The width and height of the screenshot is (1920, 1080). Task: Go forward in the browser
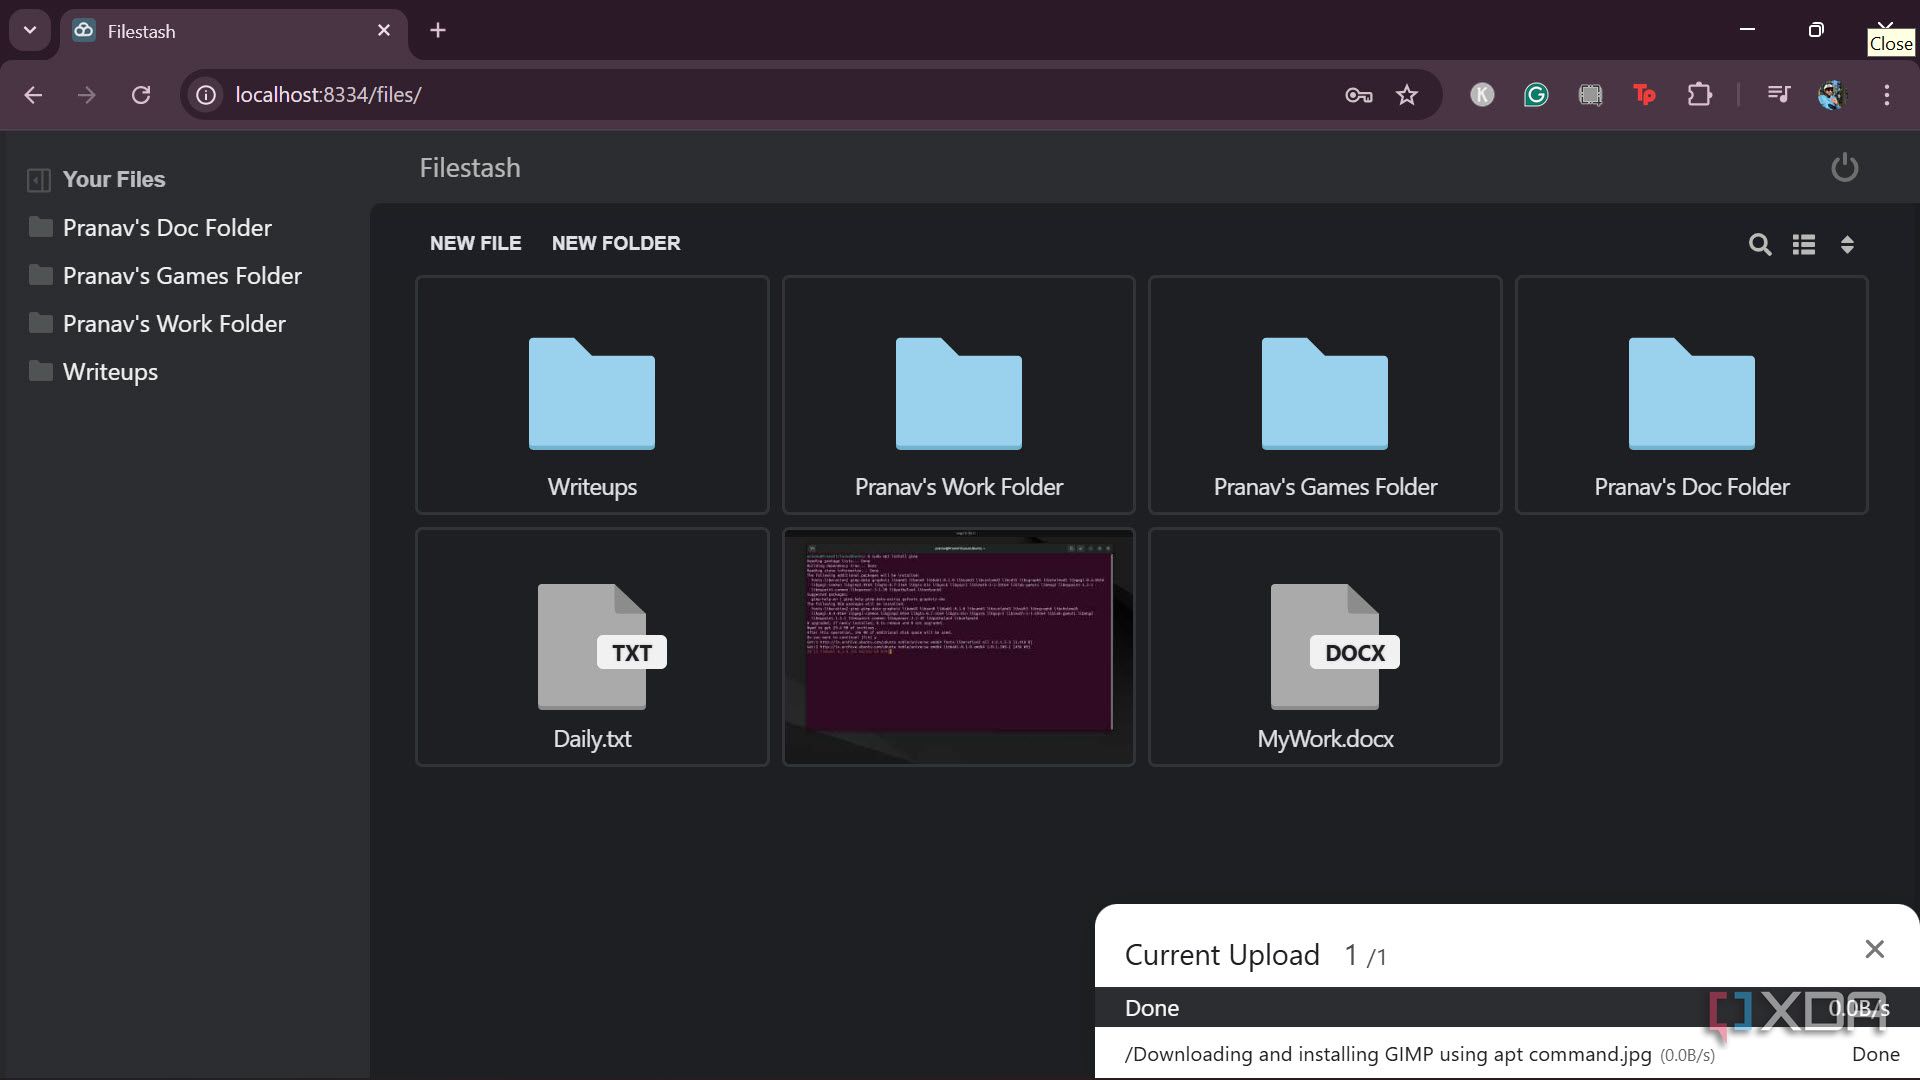[x=87, y=95]
